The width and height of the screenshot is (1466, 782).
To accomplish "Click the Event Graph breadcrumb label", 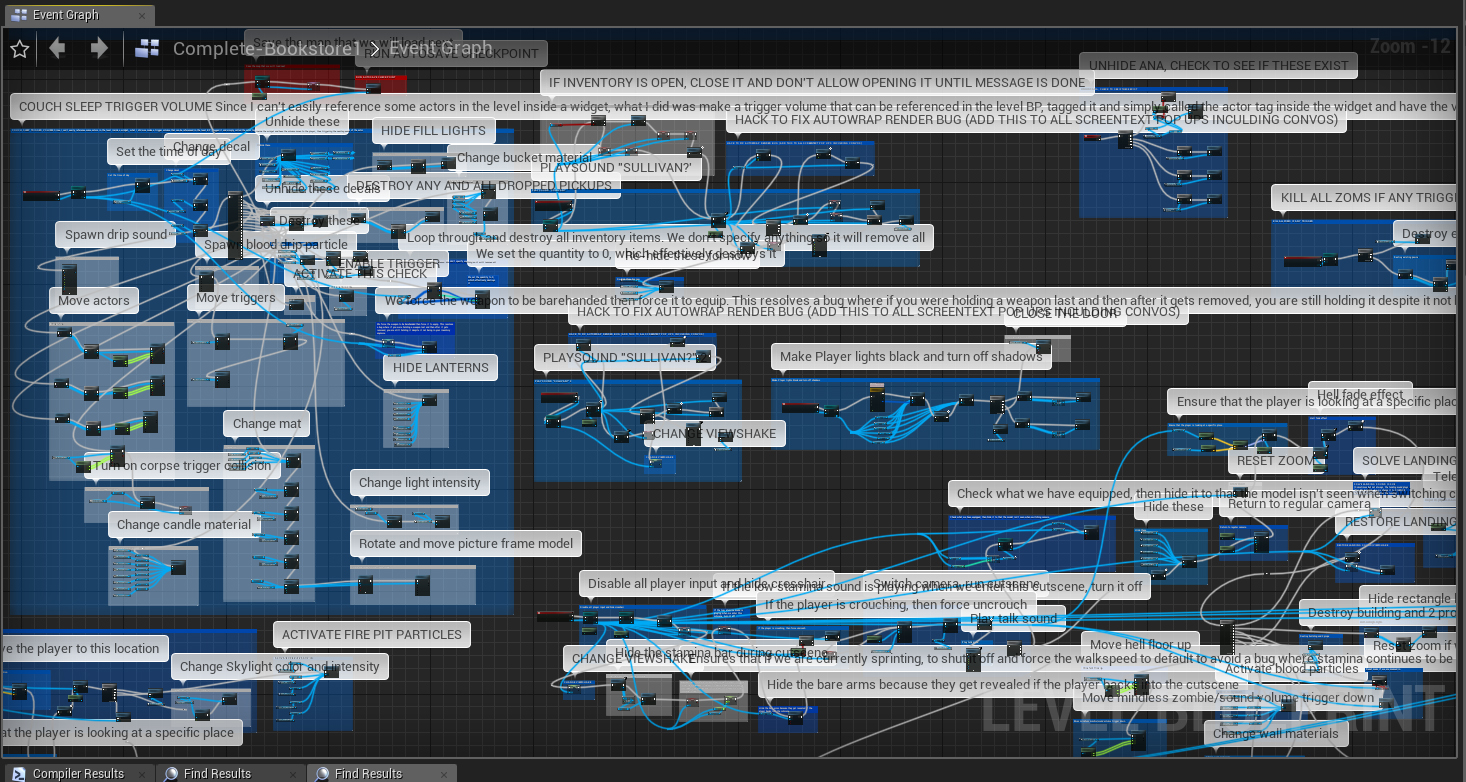I will point(440,48).
